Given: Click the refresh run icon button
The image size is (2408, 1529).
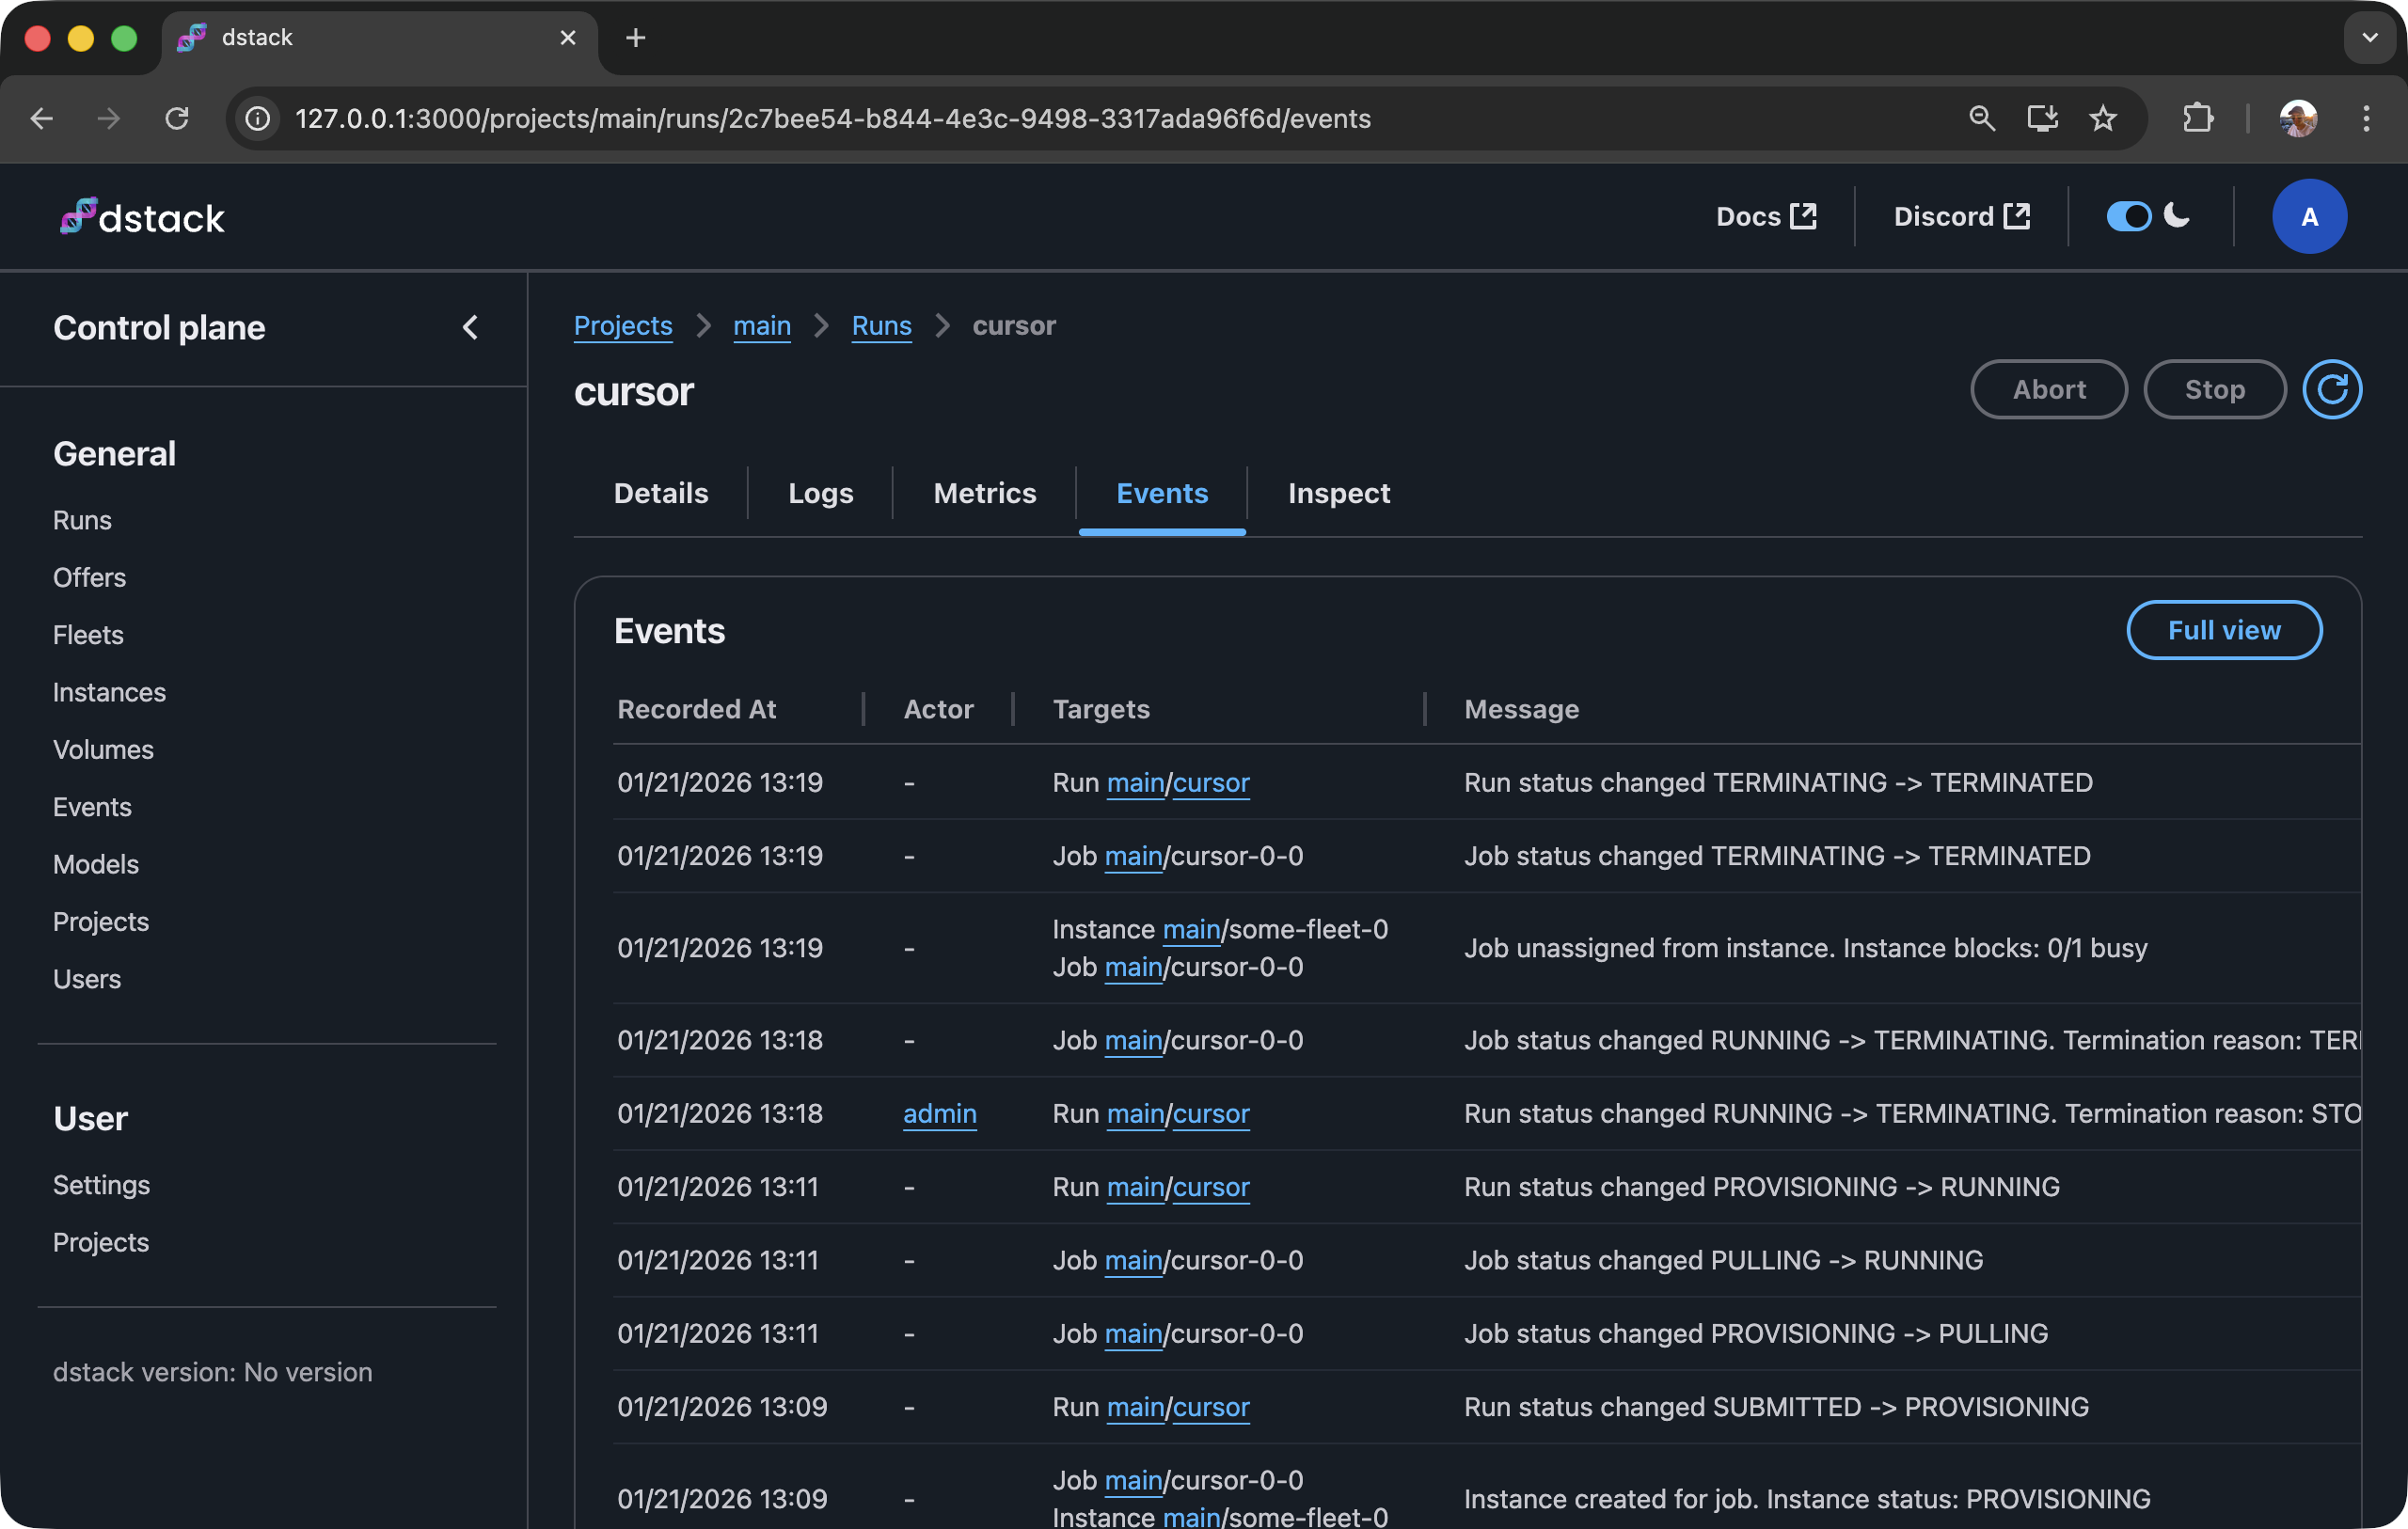Looking at the screenshot, I should (2331, 389).
